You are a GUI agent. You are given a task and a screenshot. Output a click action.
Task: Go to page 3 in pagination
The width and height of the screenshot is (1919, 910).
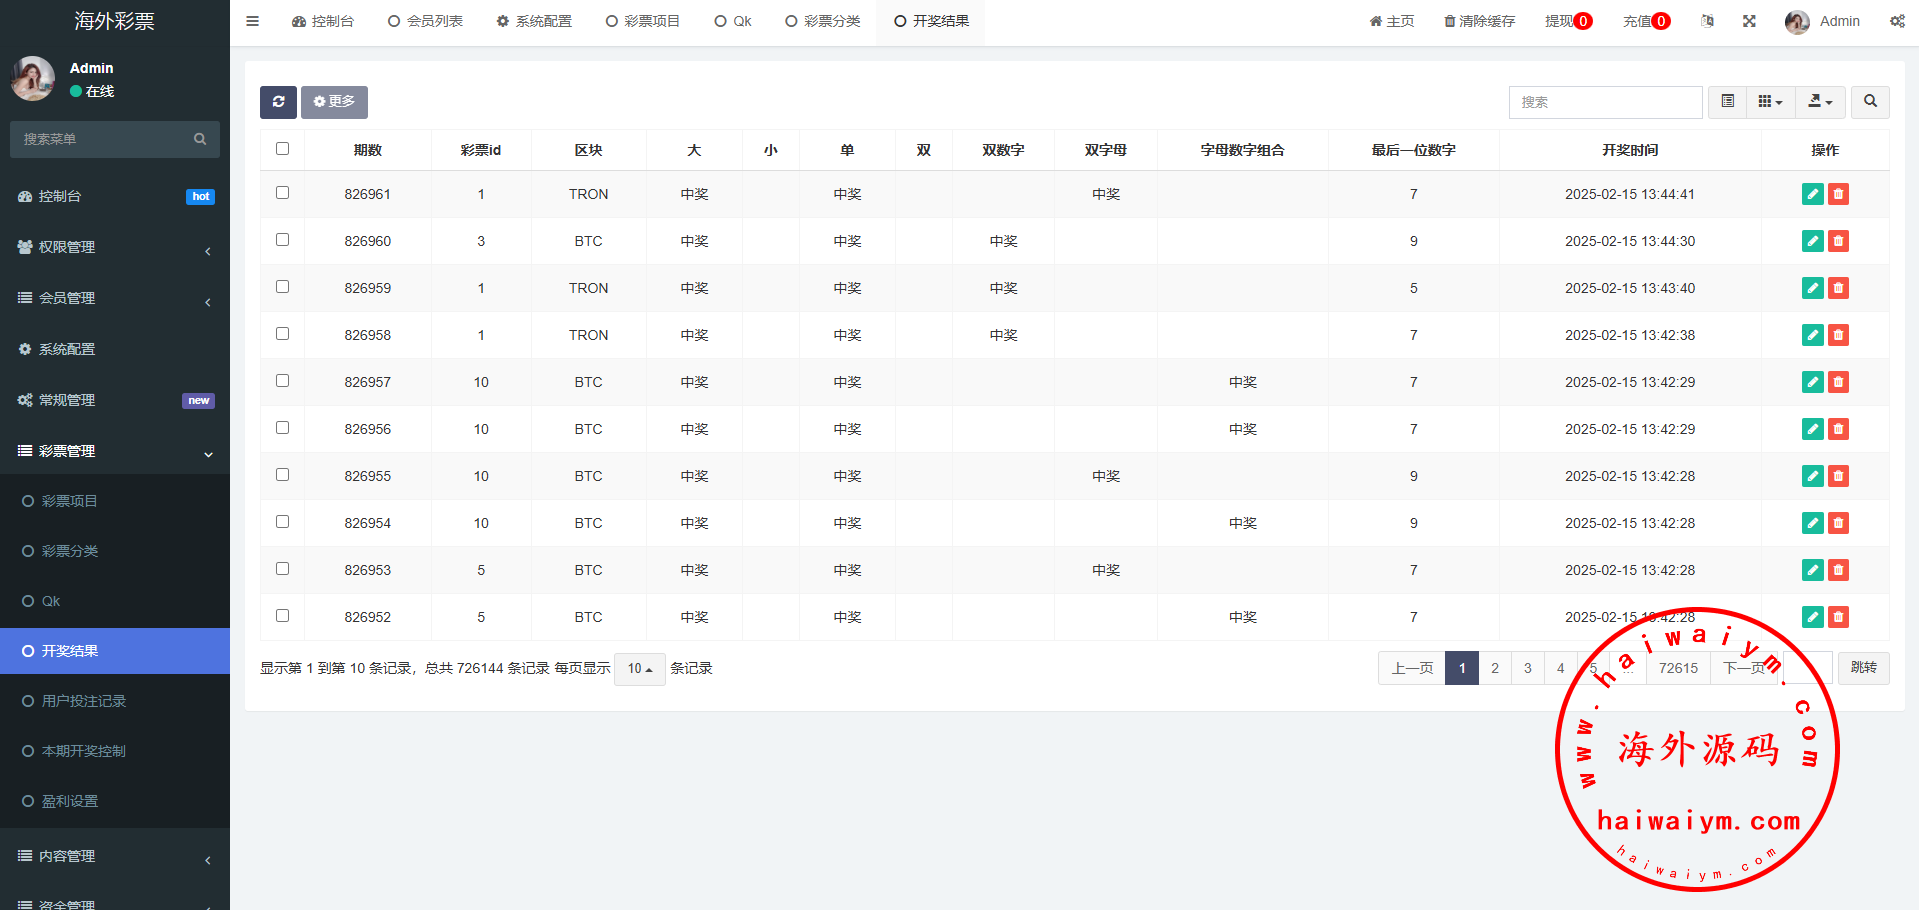click(1527, 668)
